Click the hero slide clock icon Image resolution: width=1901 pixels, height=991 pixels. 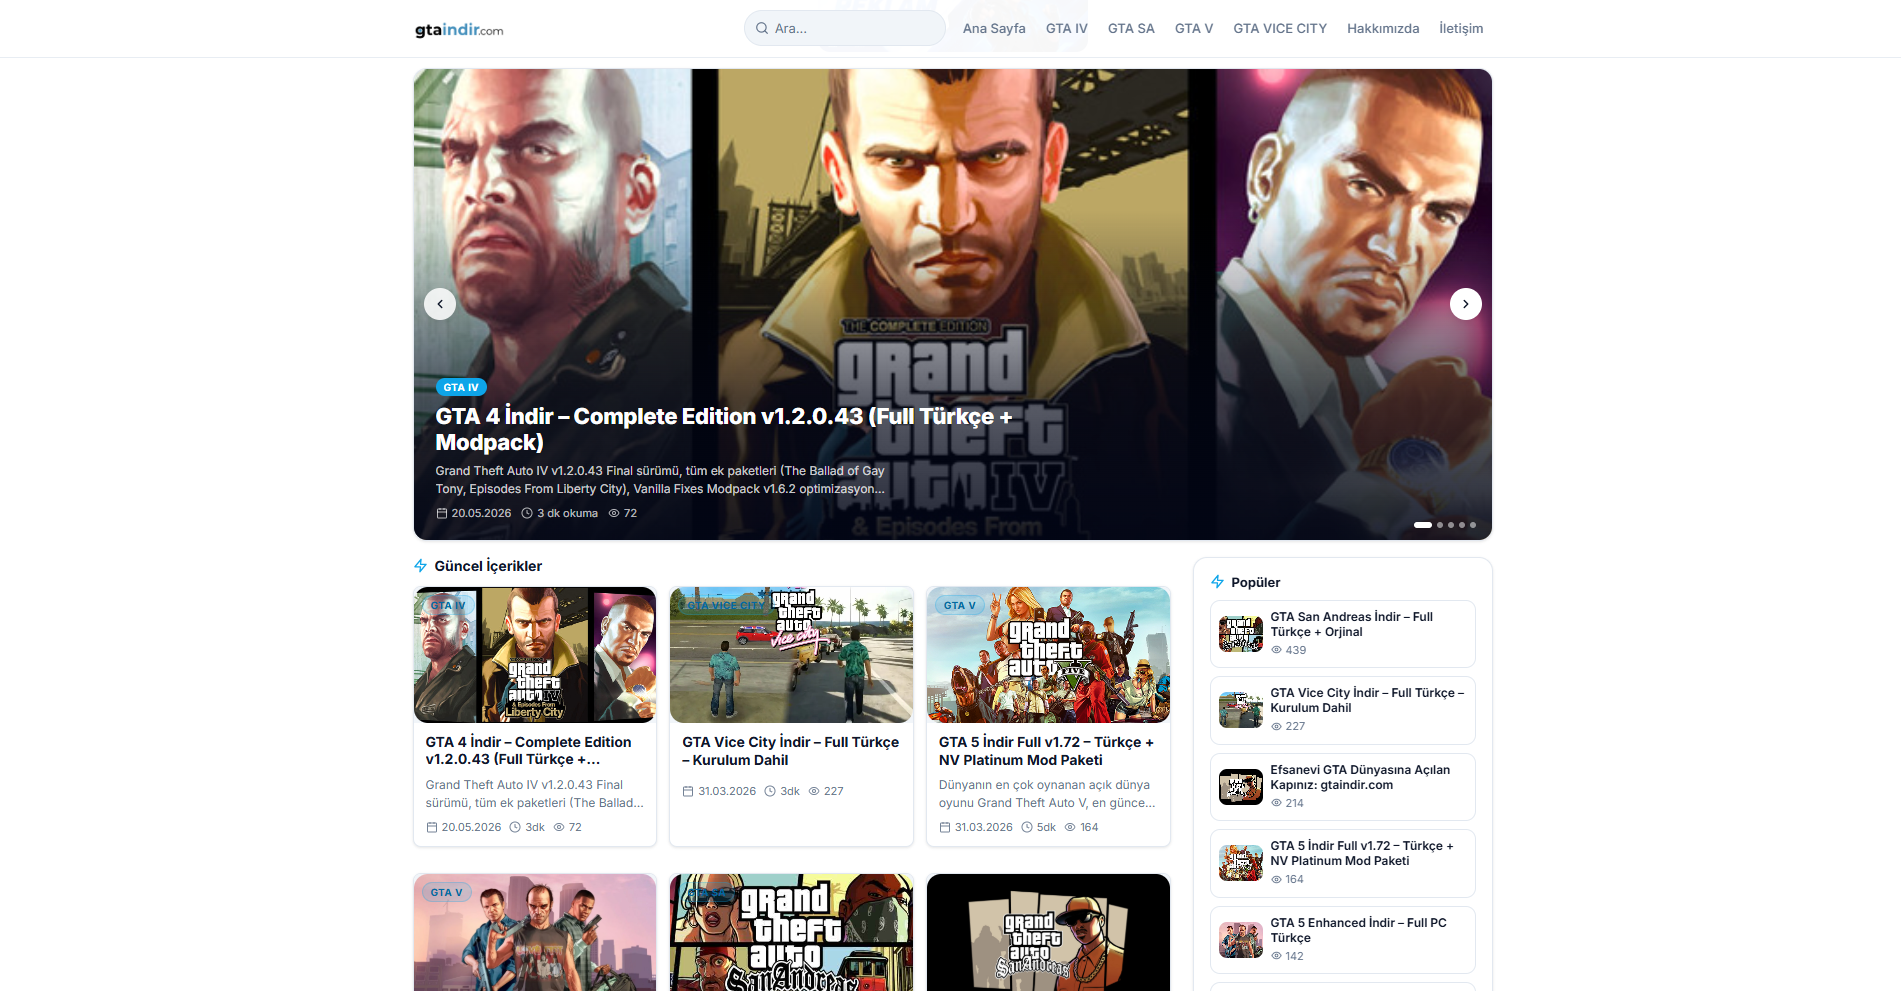[x=527, y=513]
